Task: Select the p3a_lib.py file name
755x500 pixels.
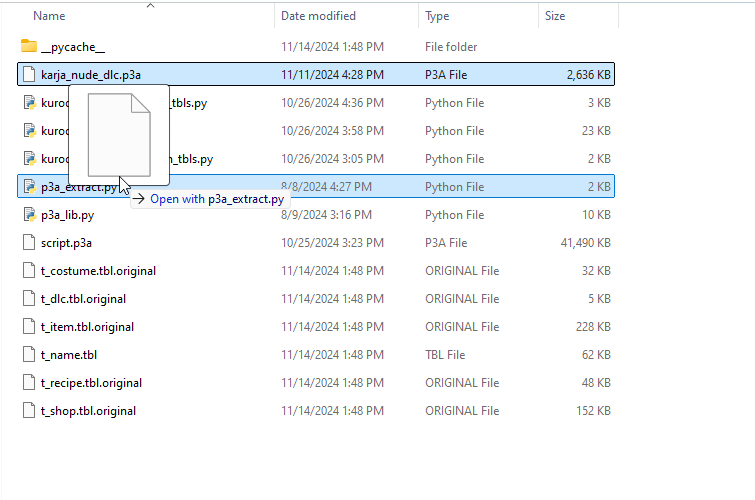Action: coord(67,215)
